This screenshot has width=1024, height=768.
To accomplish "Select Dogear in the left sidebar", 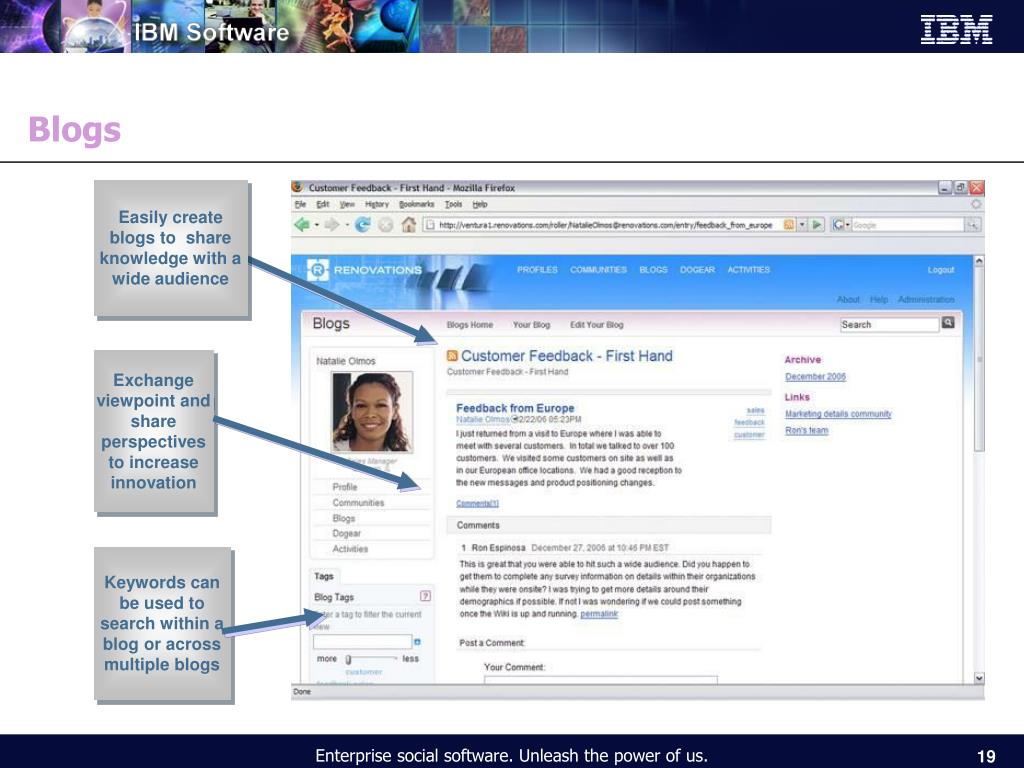I will (347, 534).
